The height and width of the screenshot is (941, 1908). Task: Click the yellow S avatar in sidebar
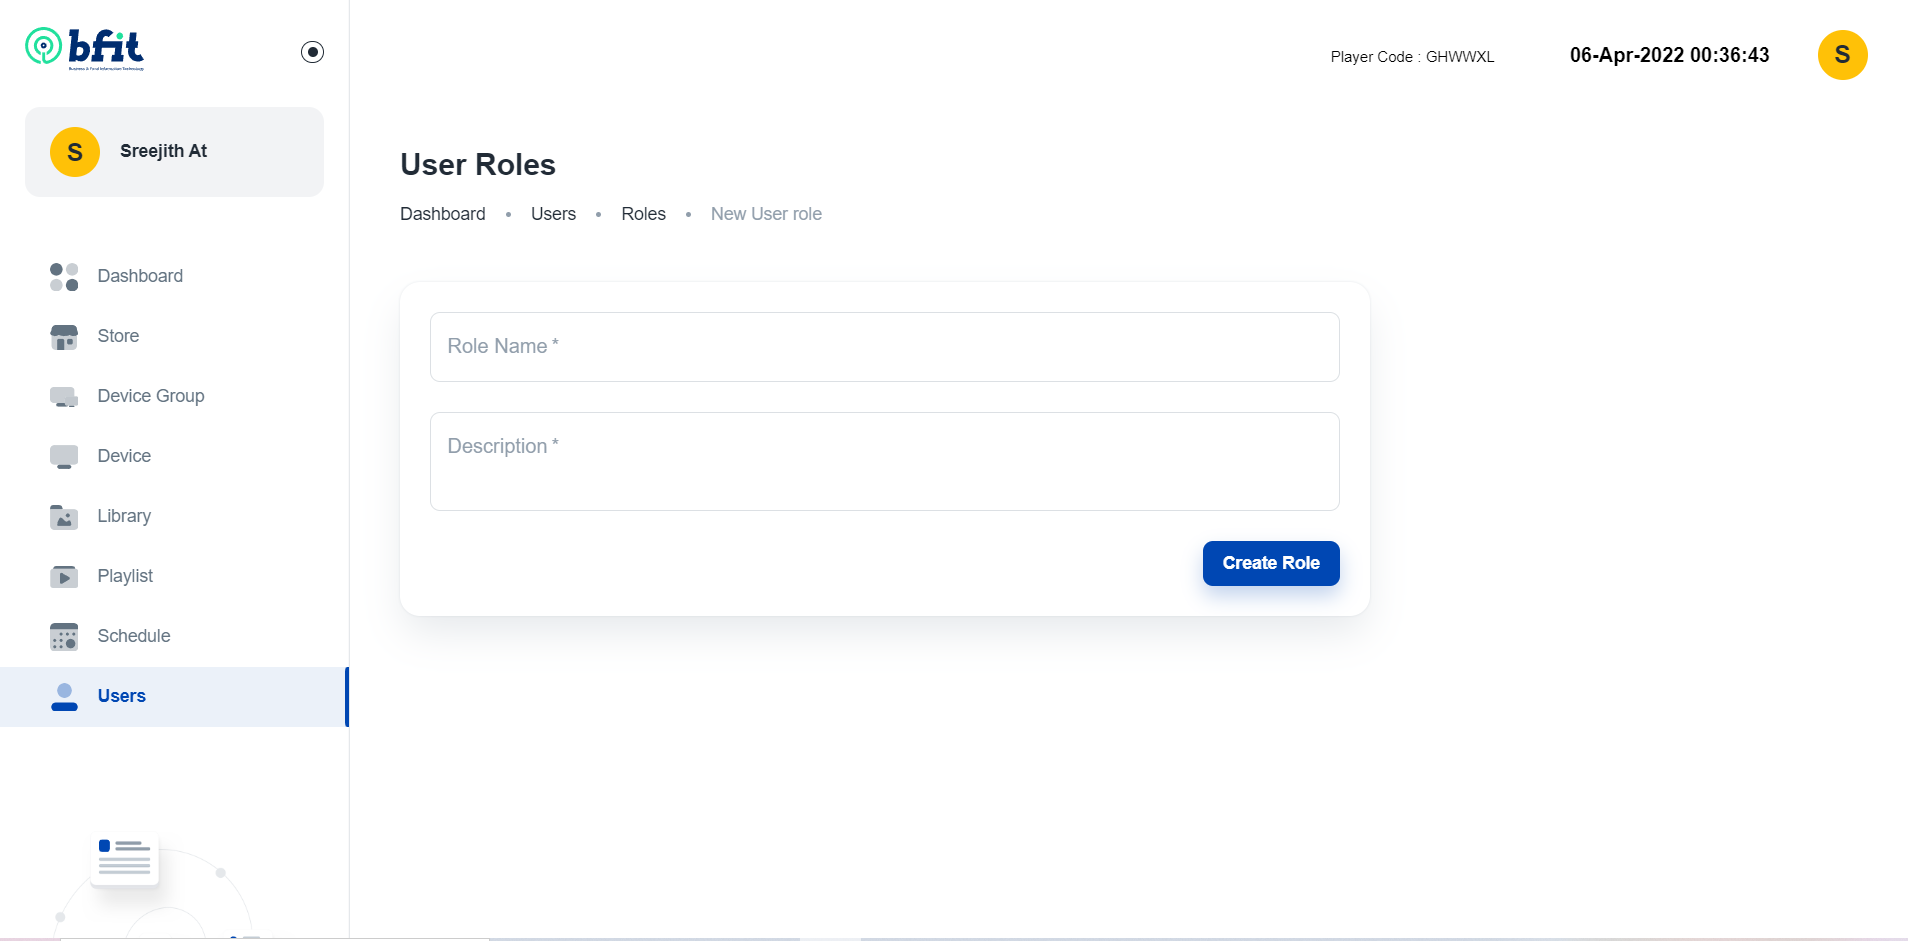(75, 152)
